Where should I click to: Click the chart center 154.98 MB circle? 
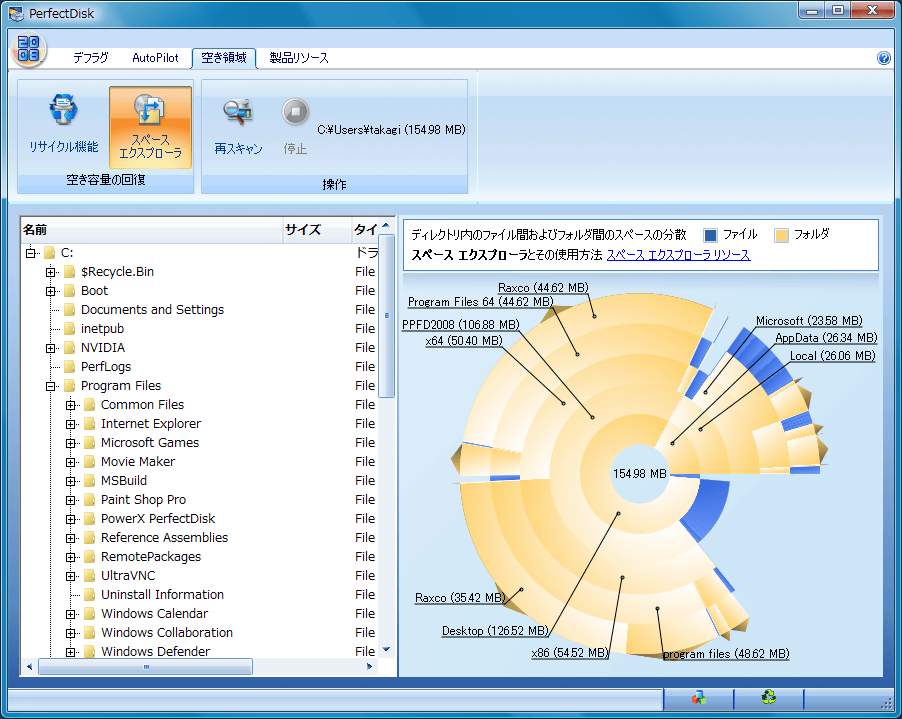tap(639, 473)
